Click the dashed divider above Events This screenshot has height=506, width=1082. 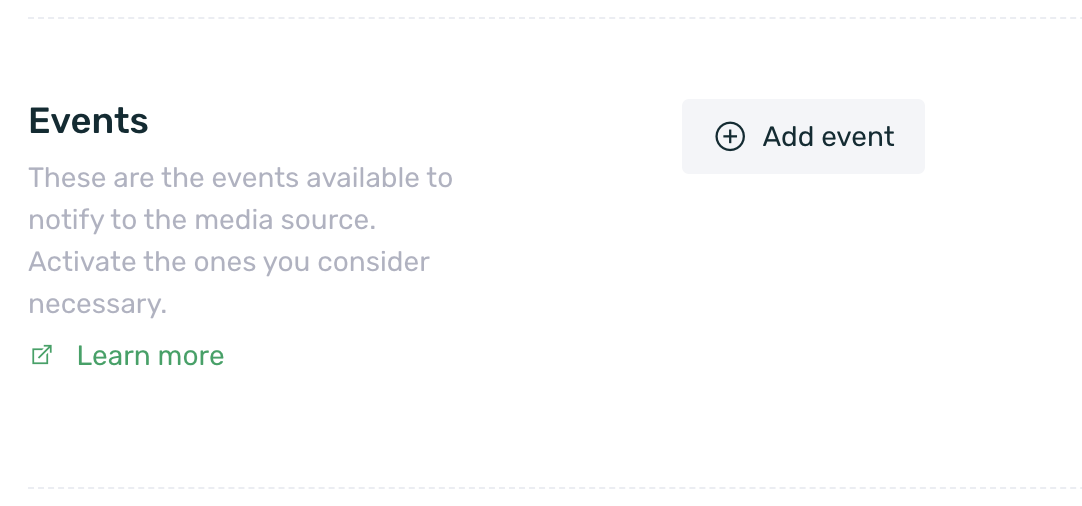coord(540,18)
